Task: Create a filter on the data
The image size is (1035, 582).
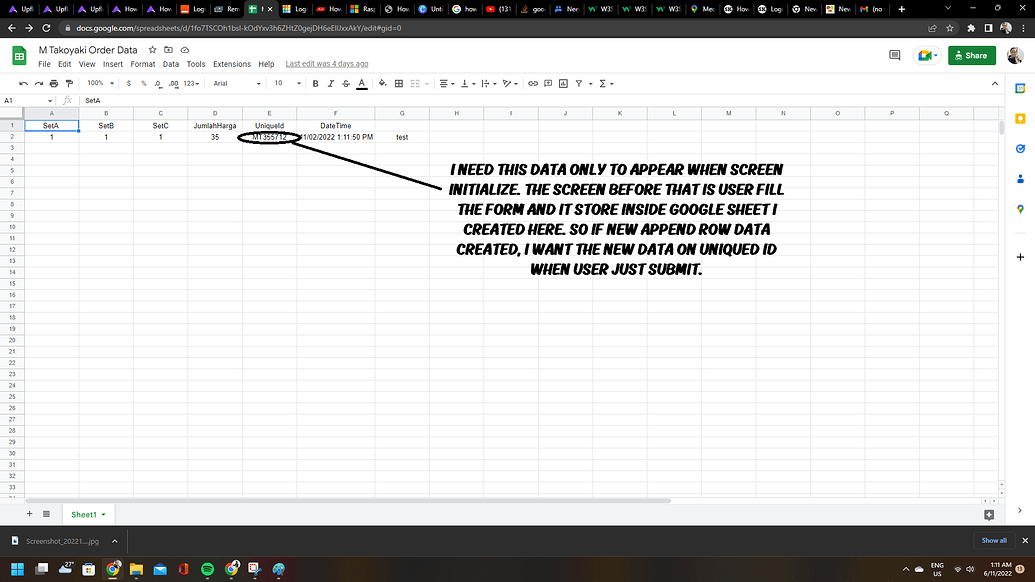Action: (x=578, y=84)
